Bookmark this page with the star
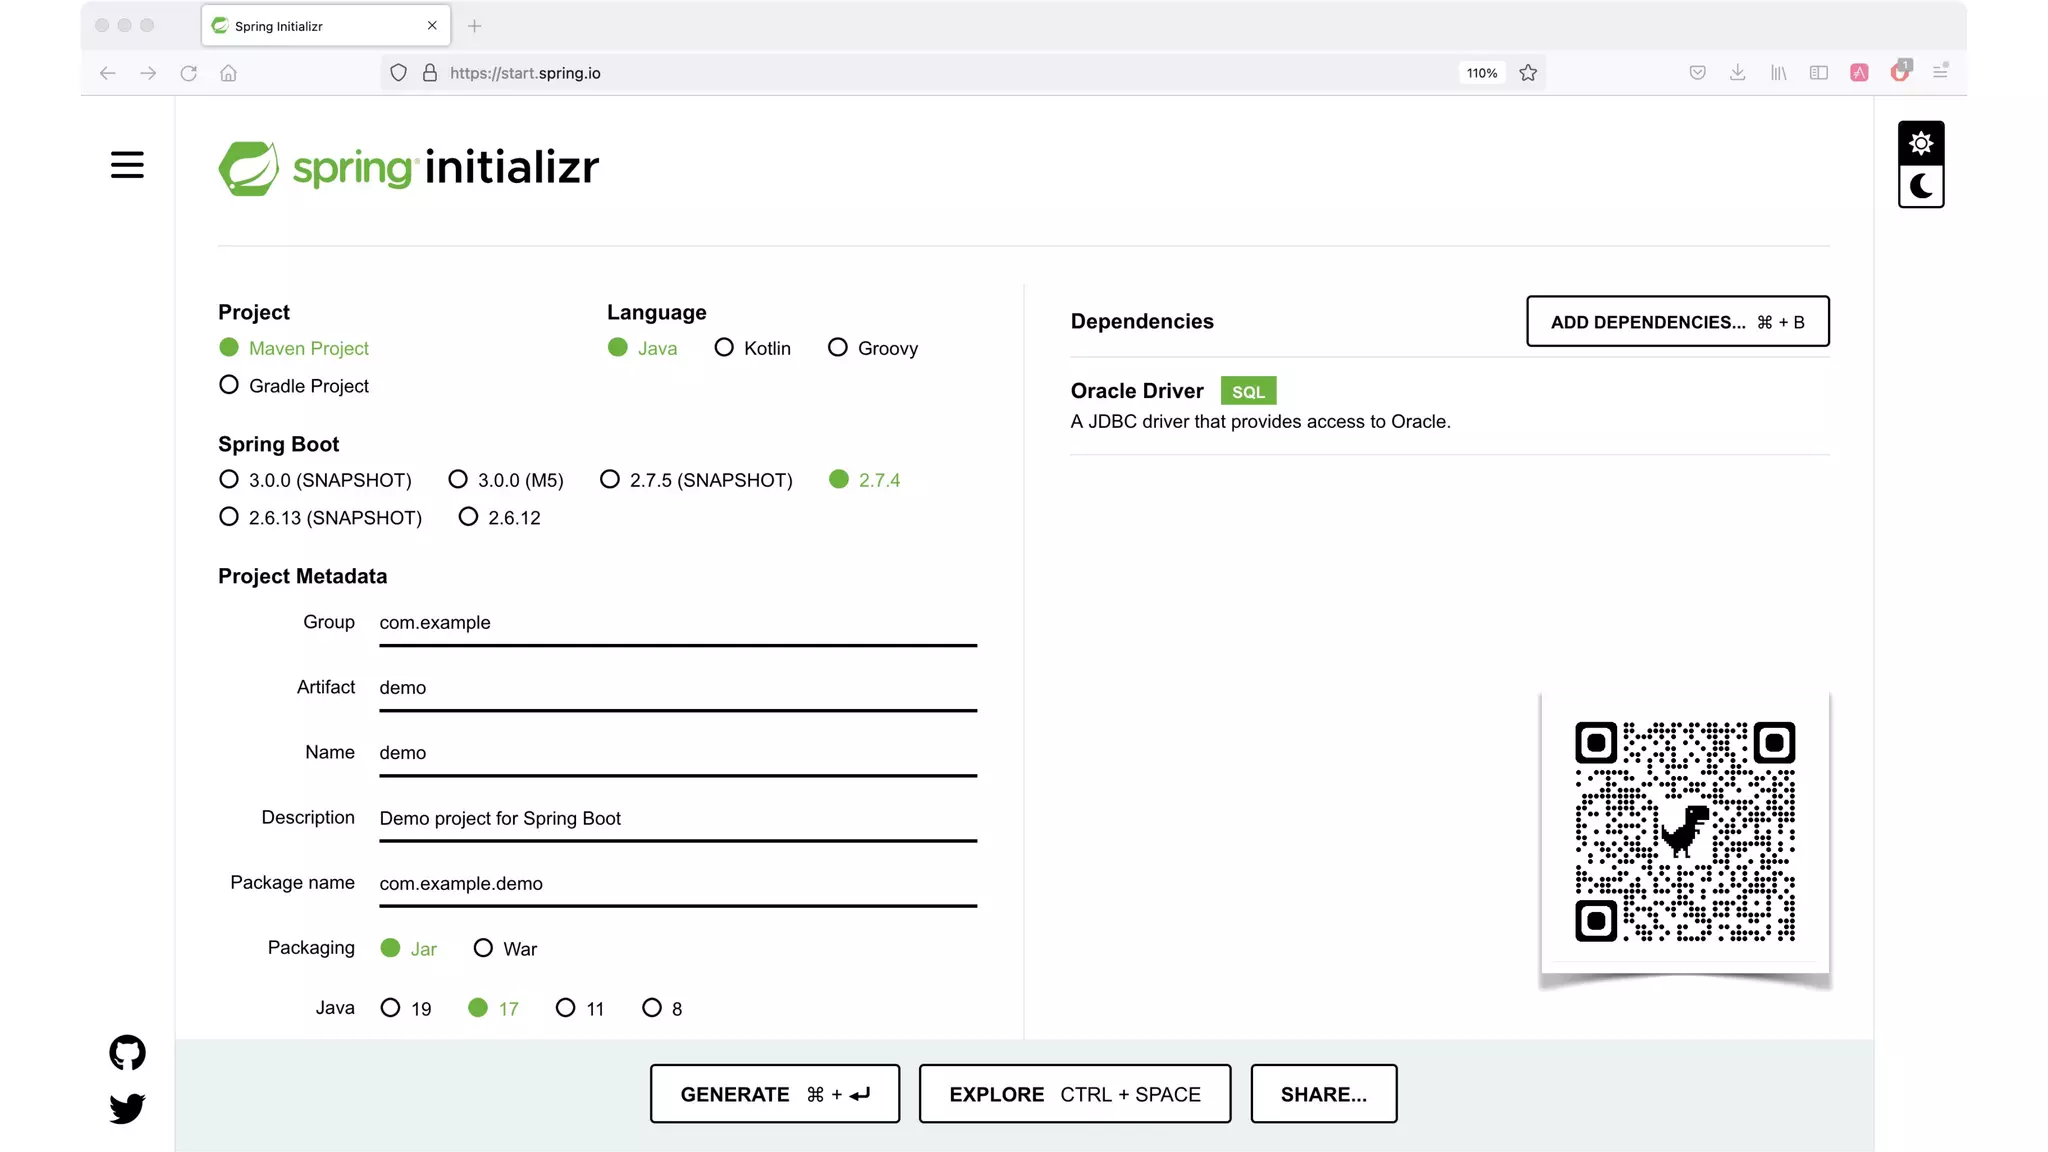The image size is (2048, 1152). pyautogui.click(x=1528, y=73)
